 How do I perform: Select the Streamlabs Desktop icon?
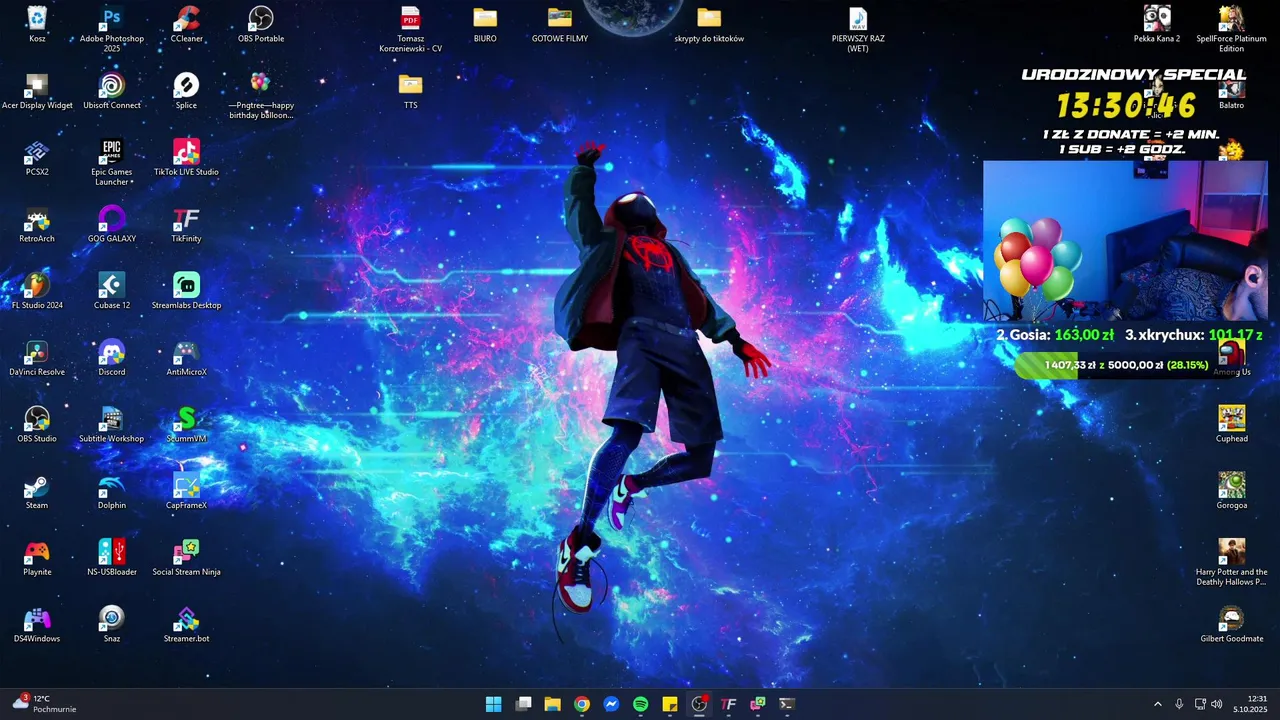[186, 291]
